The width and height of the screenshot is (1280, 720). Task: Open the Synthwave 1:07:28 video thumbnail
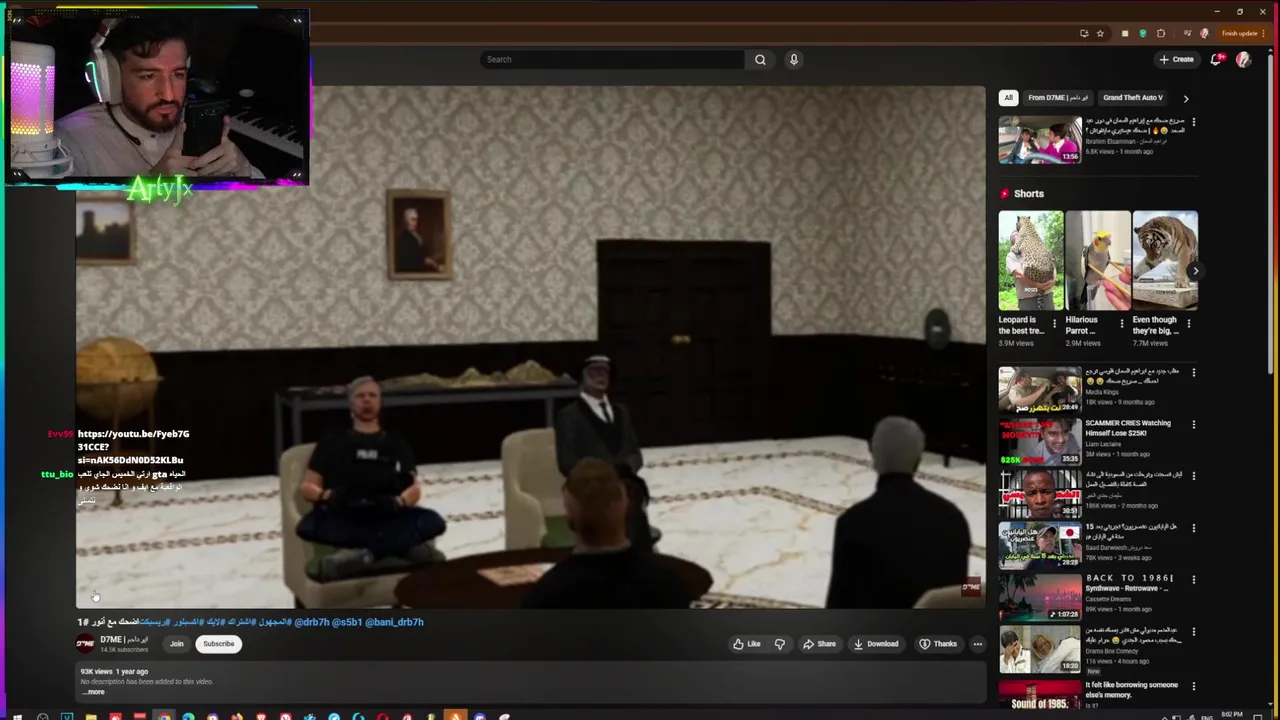pos(1040,596)
